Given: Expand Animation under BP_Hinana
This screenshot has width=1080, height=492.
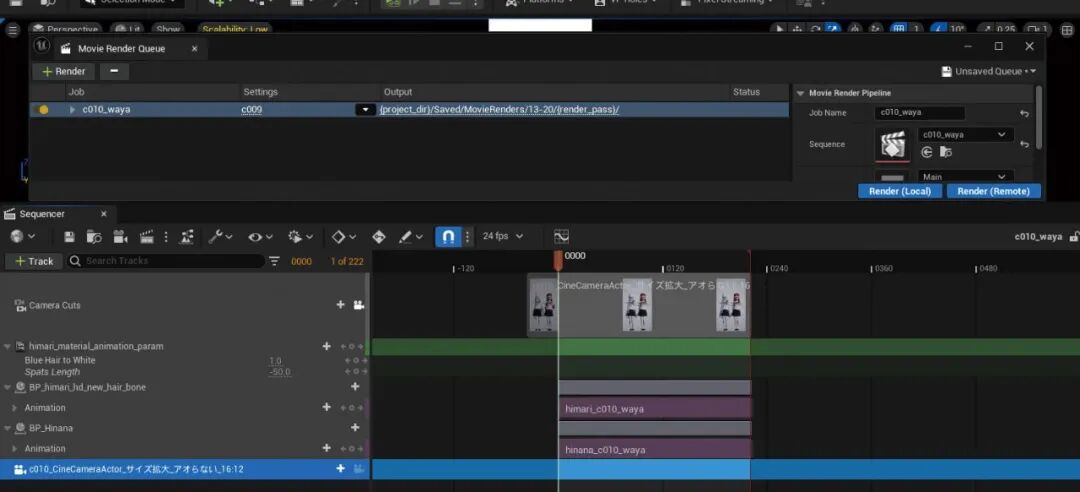Looking at the screenshot, I should [14, 449].
